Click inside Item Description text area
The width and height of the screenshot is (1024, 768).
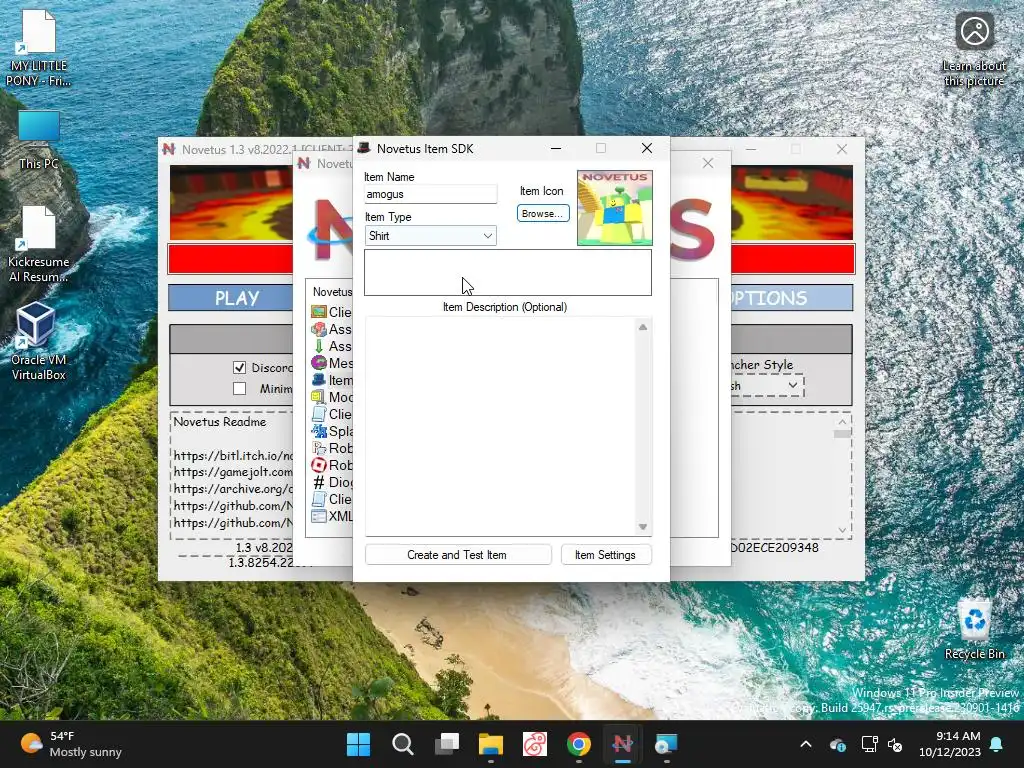[500, 426]
